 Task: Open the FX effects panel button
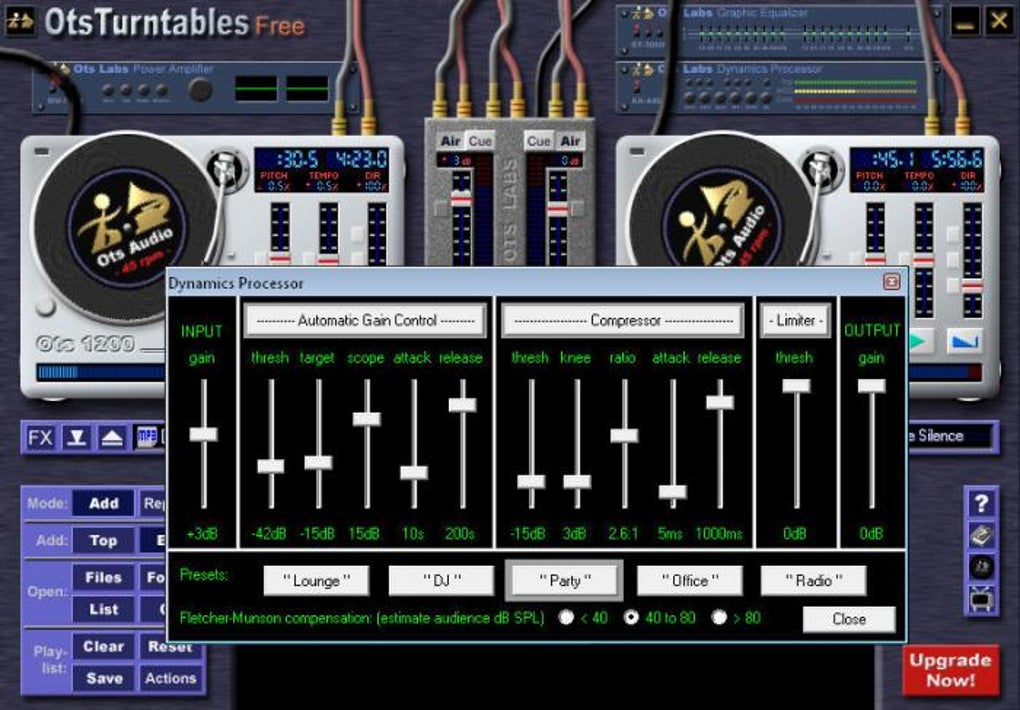coord(40,438)
